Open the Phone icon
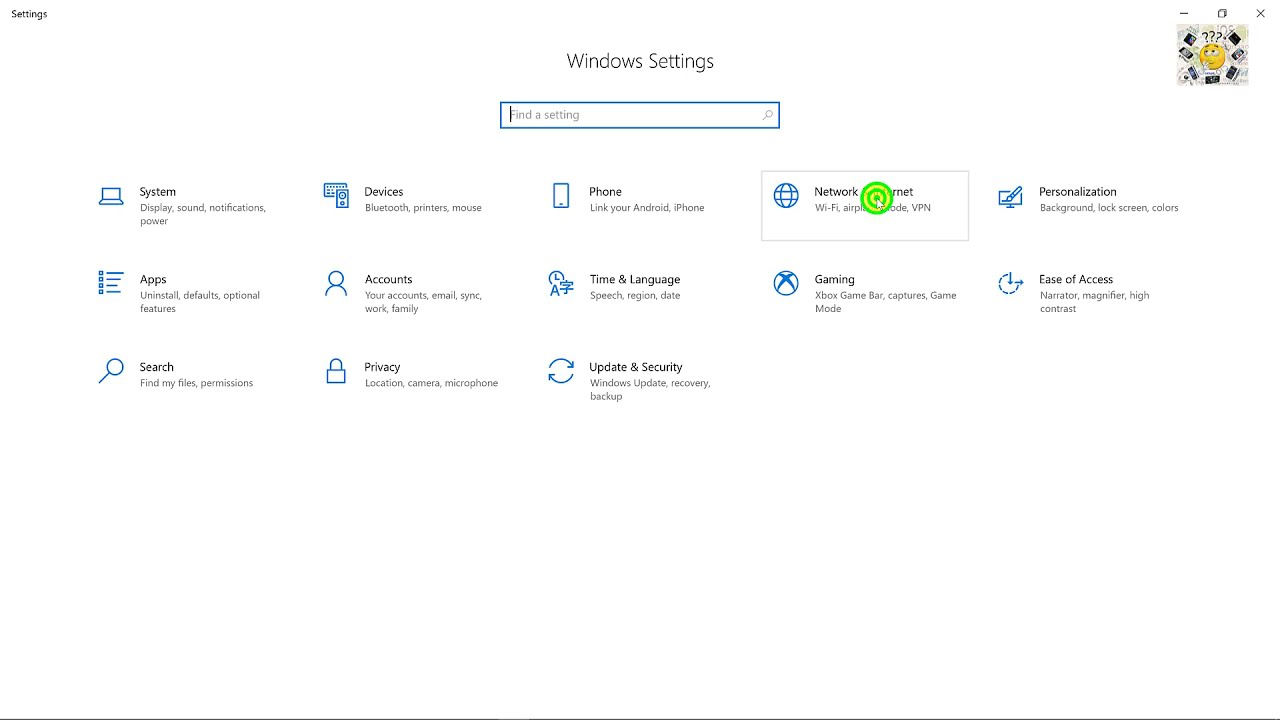The image size is (1280, 720). click(x=561, y=195)
